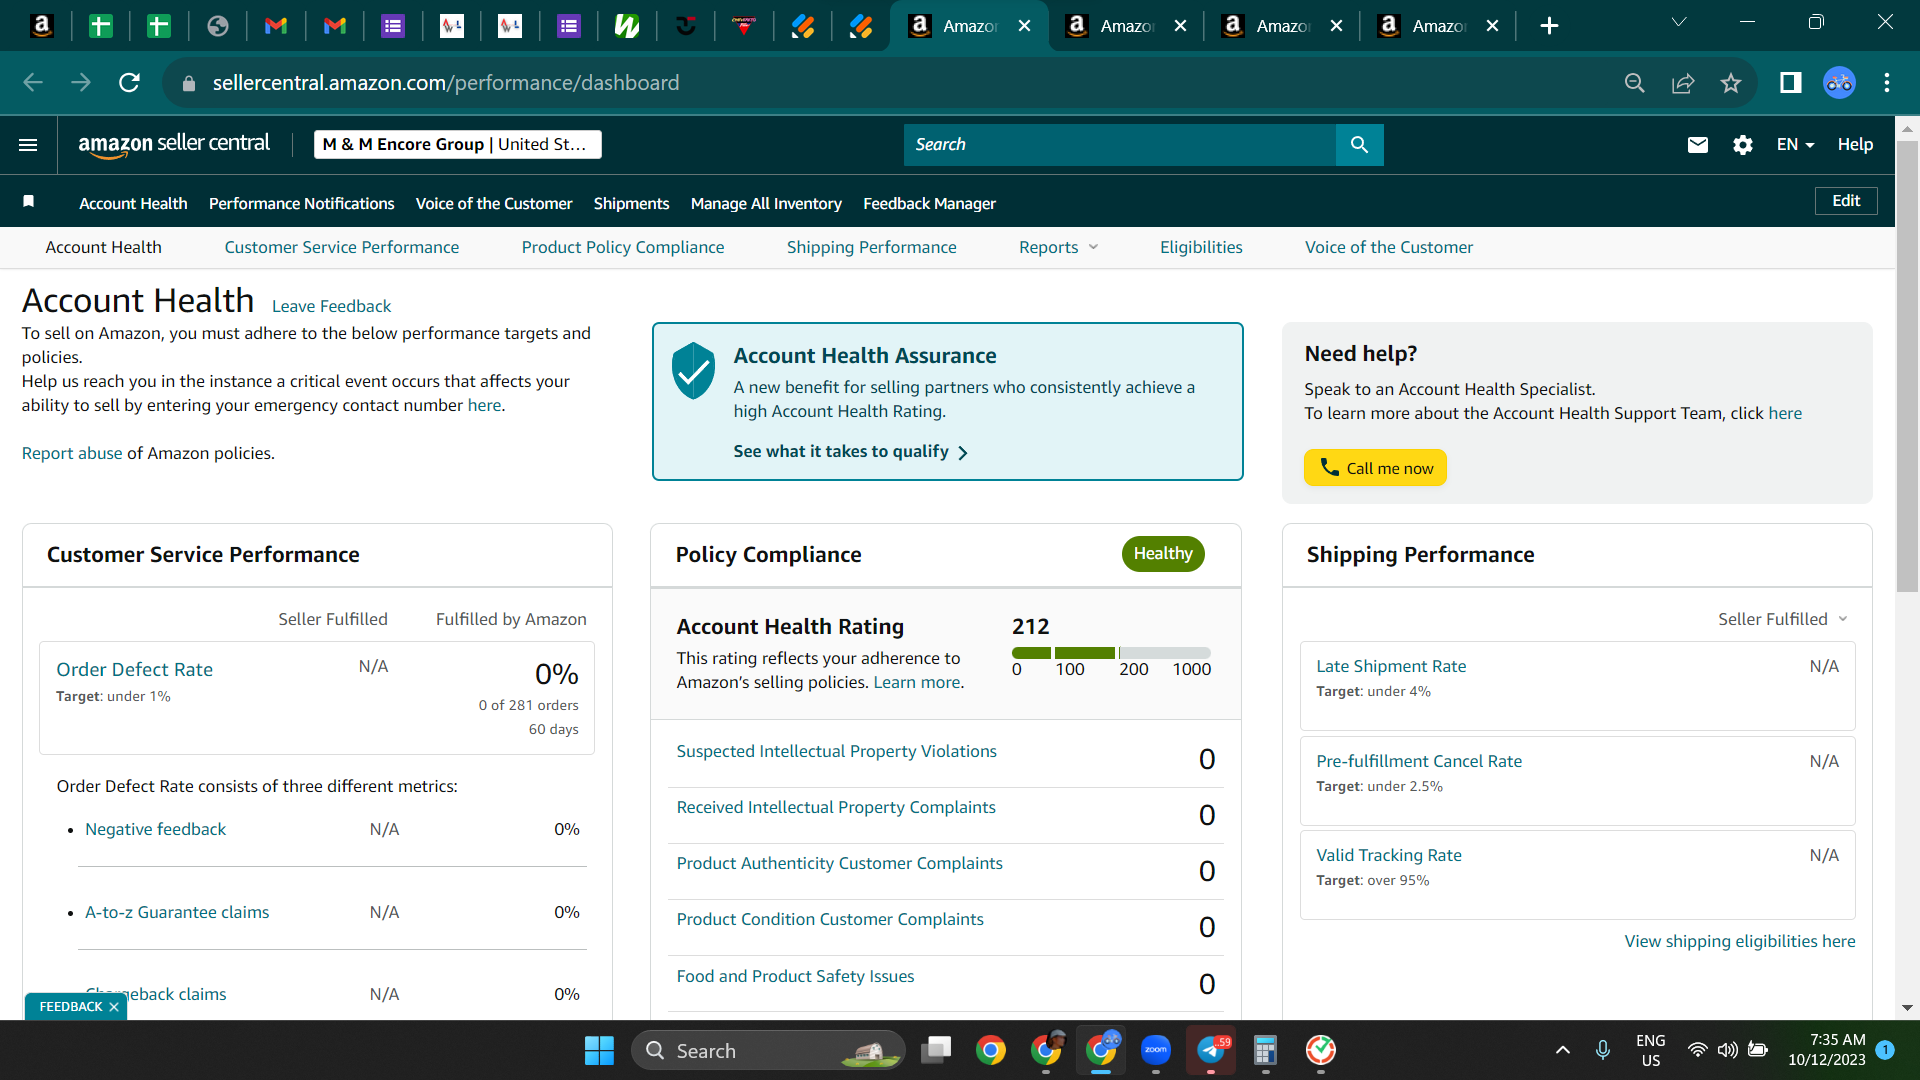Click the Account Health Assurance shield icon
The image size is (1920, 1080).
tap(693, 371)
